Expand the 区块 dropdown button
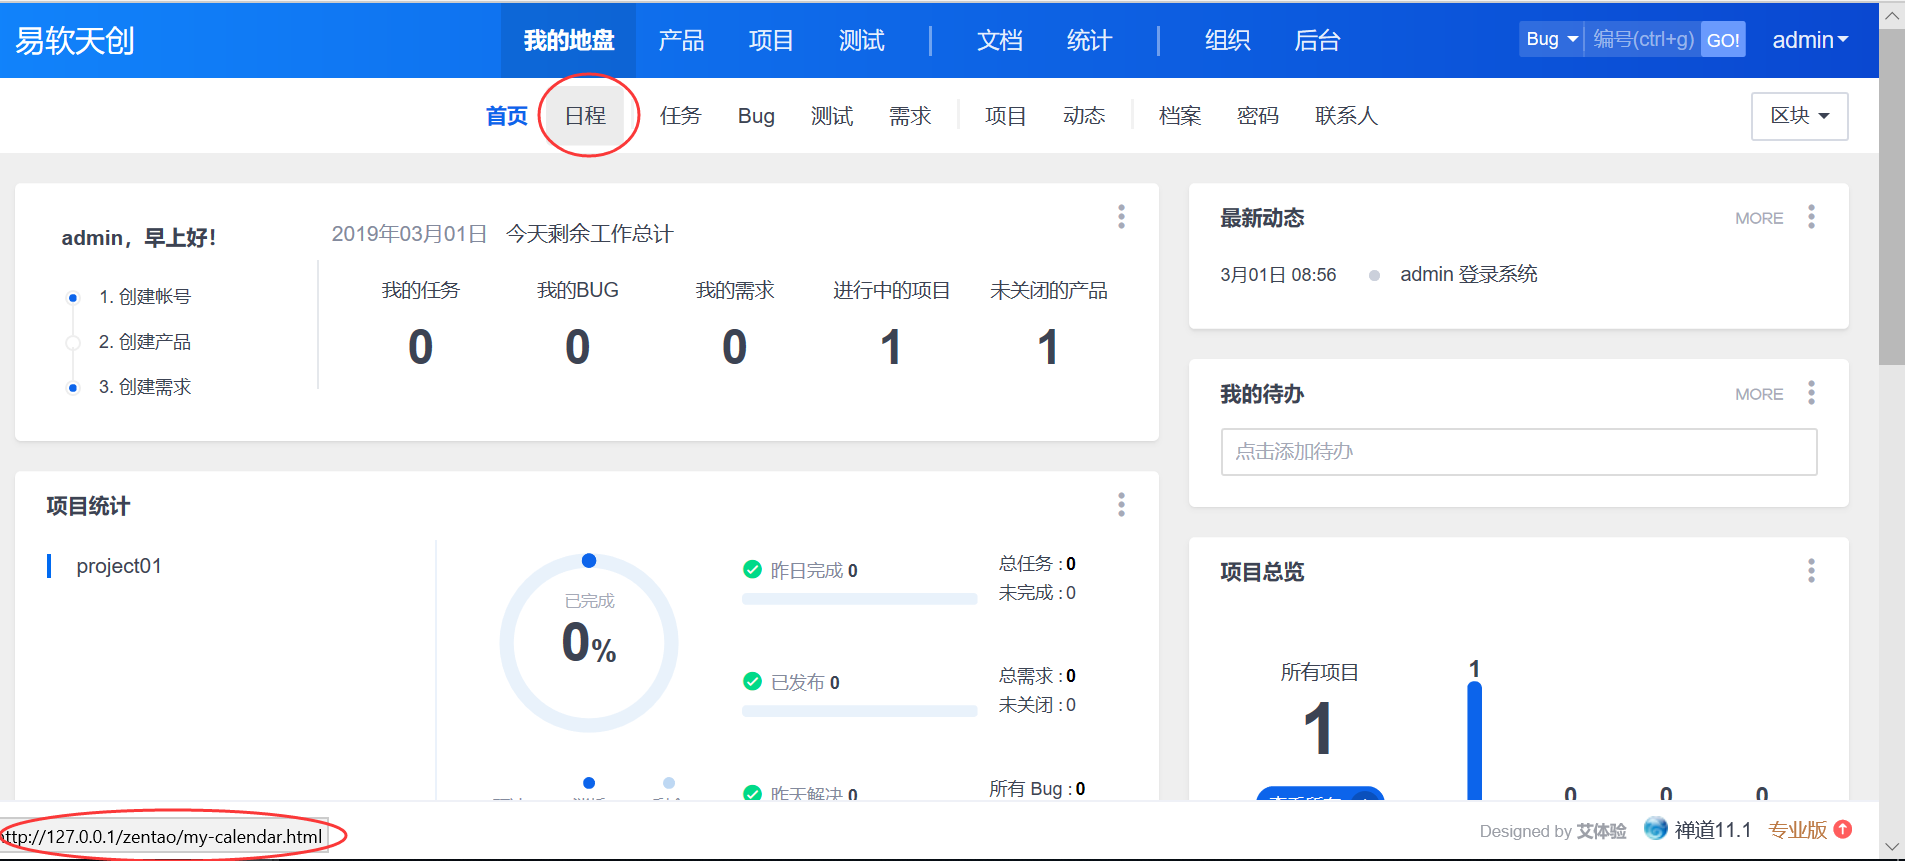The width and height of the screenshot is (1905, 861). tap(1799, 116)
